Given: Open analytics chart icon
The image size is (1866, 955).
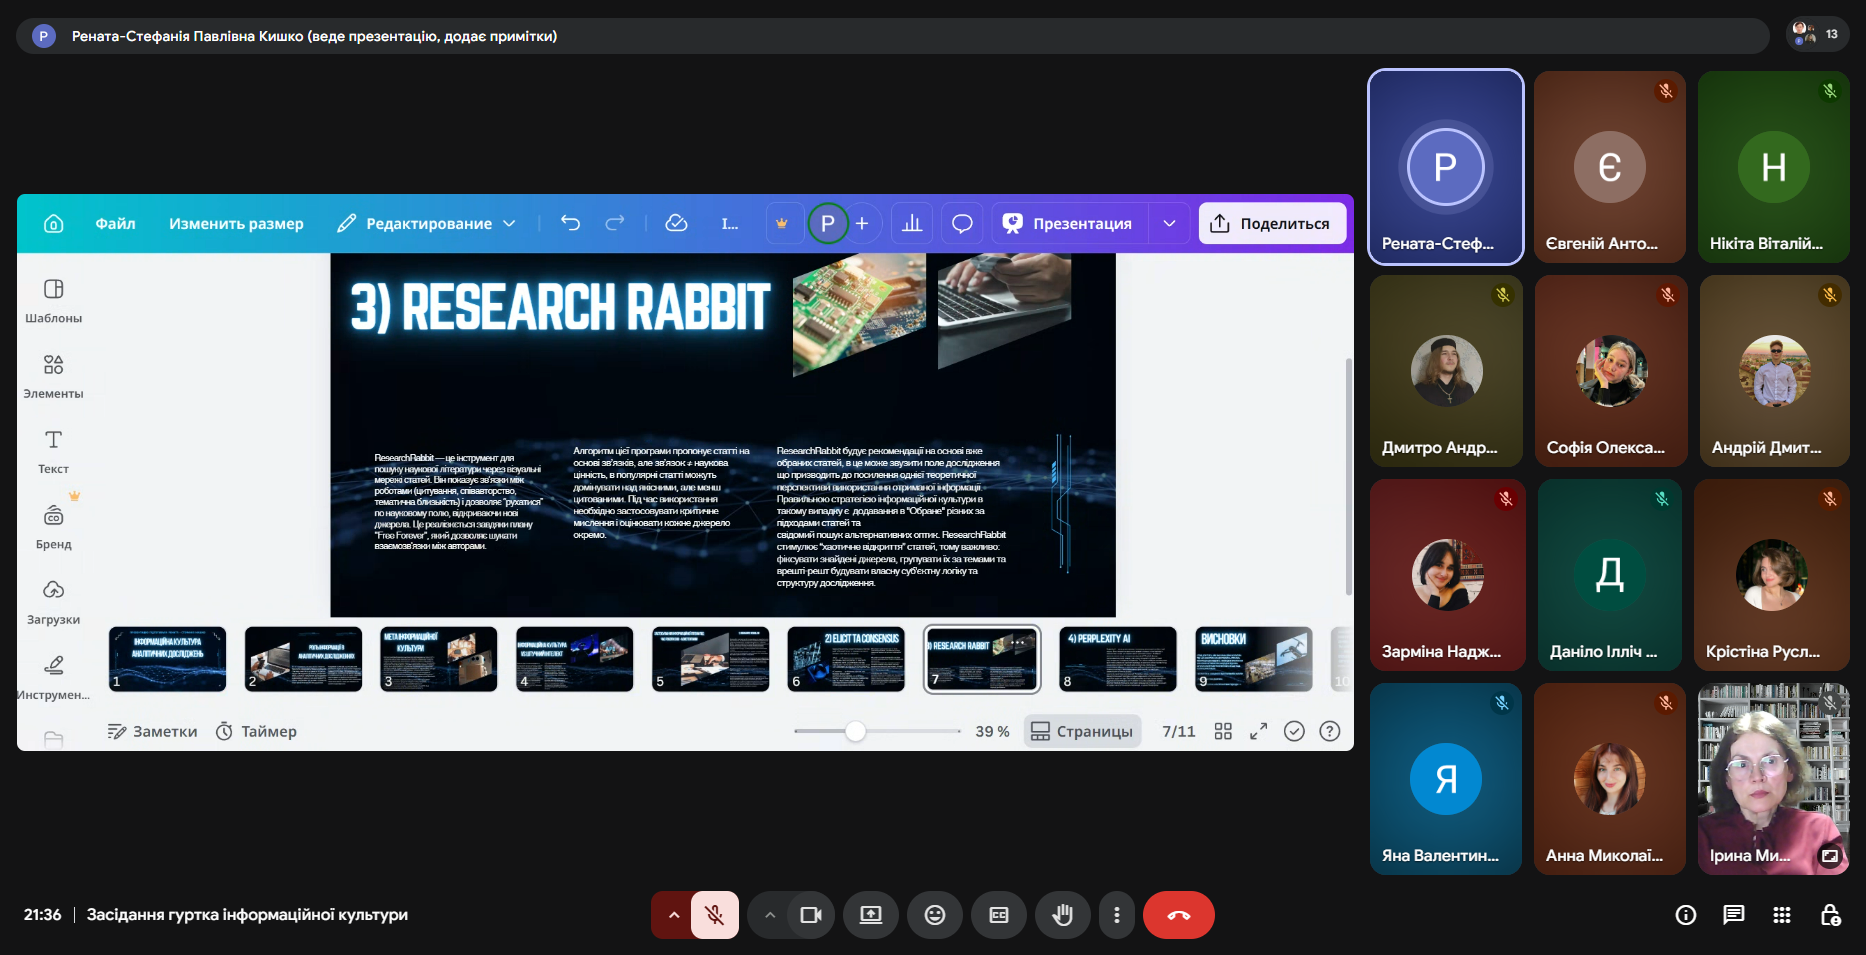Looking at the screenshot, I should point(912,223).
